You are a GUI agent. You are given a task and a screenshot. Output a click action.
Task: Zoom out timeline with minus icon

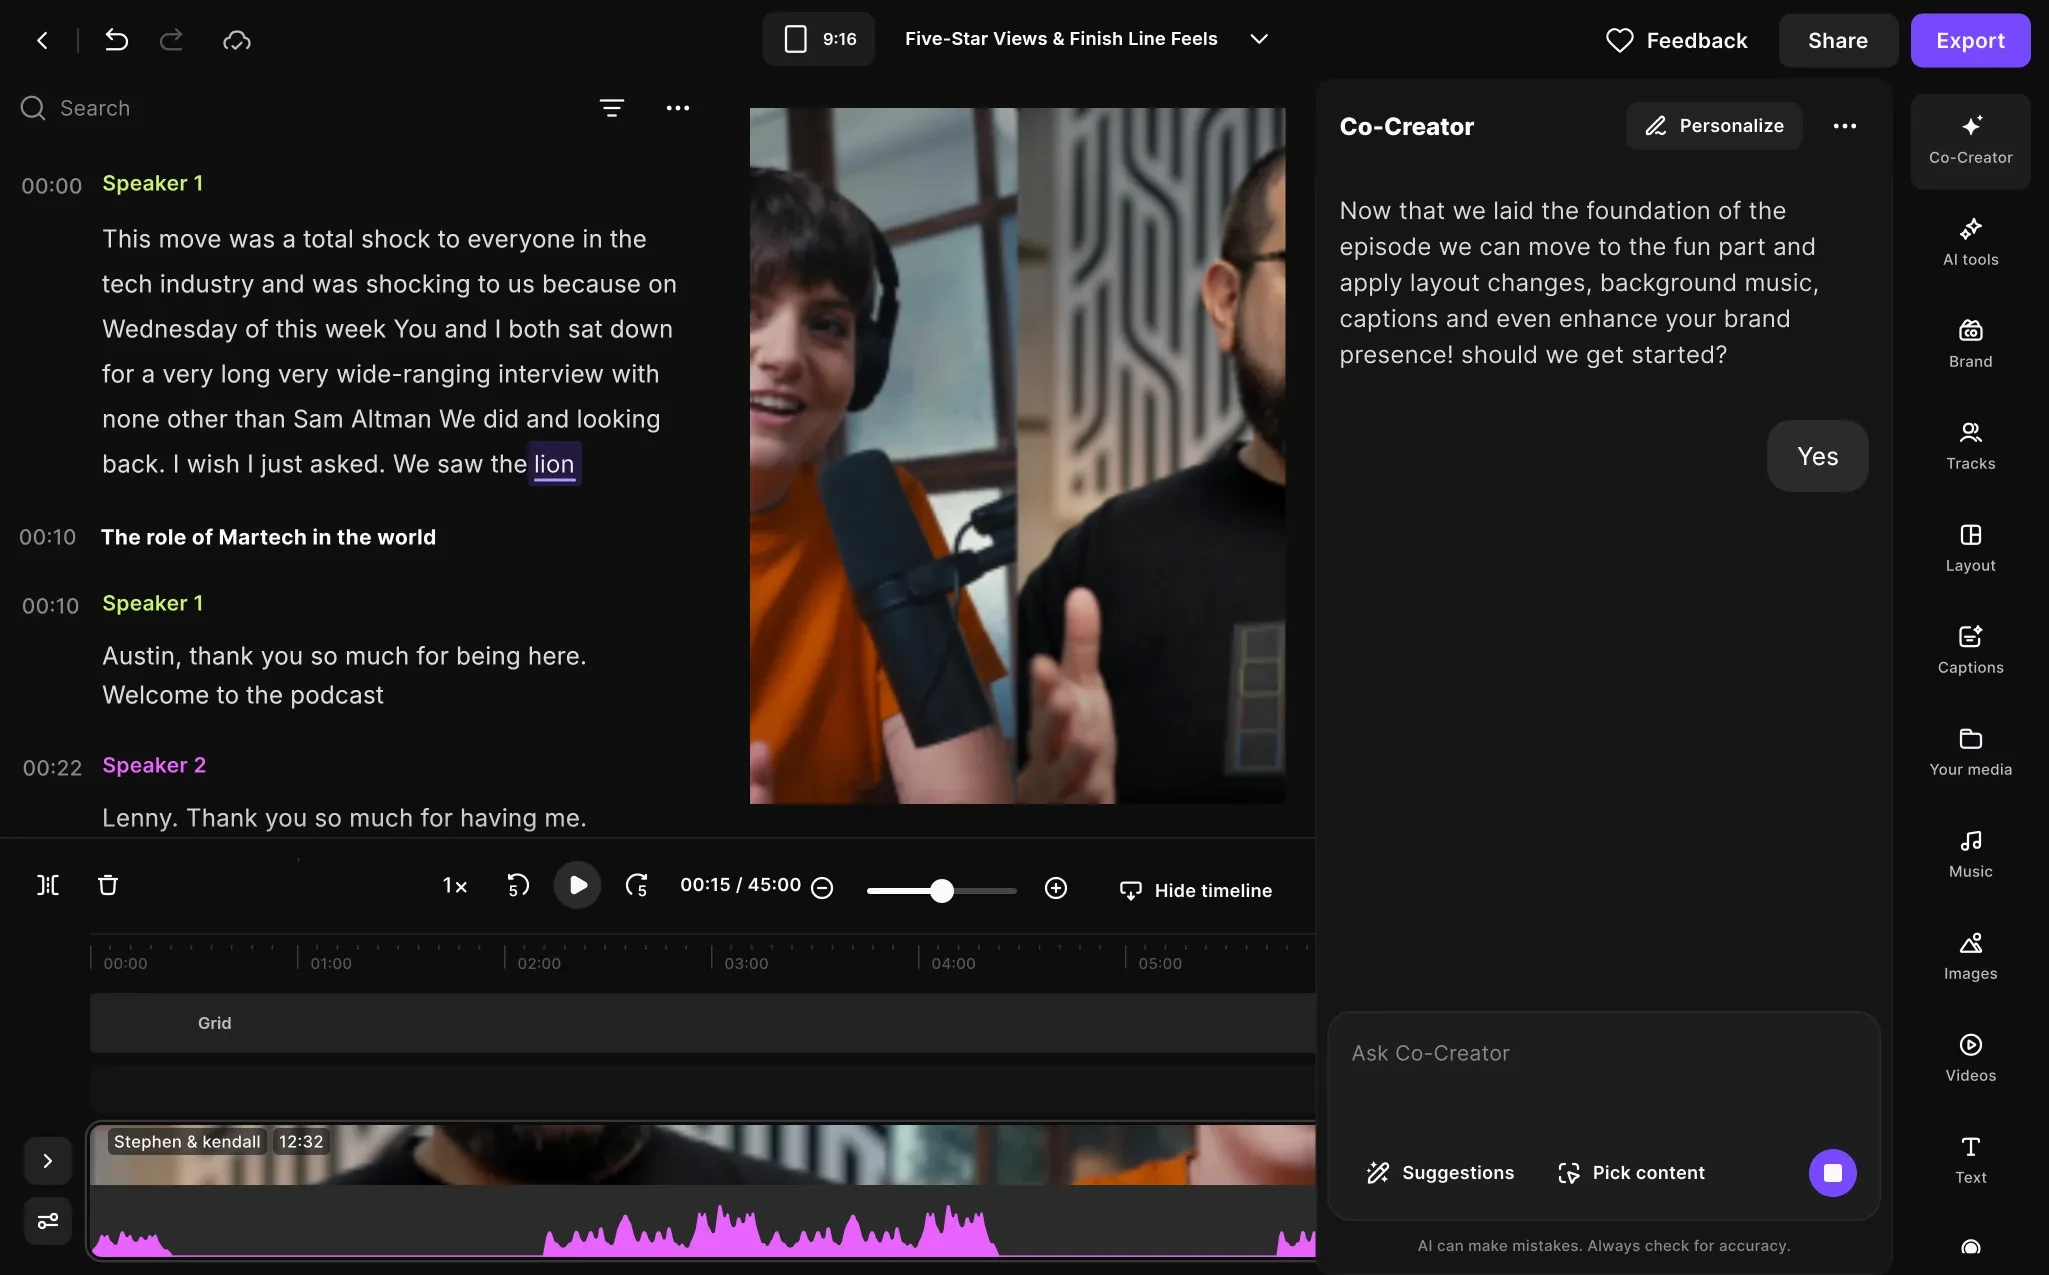[x=822, y=888]
